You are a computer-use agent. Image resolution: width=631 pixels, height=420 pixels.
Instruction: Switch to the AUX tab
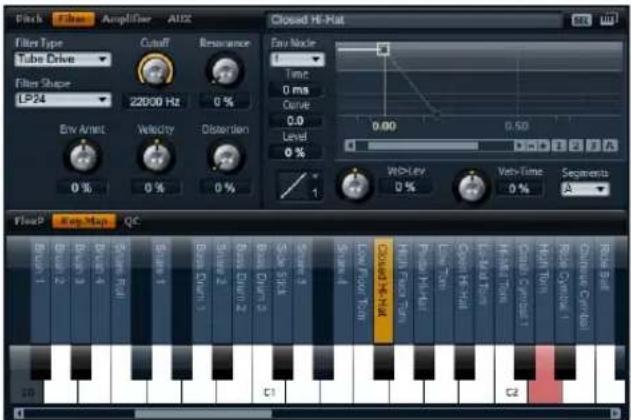coord(179,19)
